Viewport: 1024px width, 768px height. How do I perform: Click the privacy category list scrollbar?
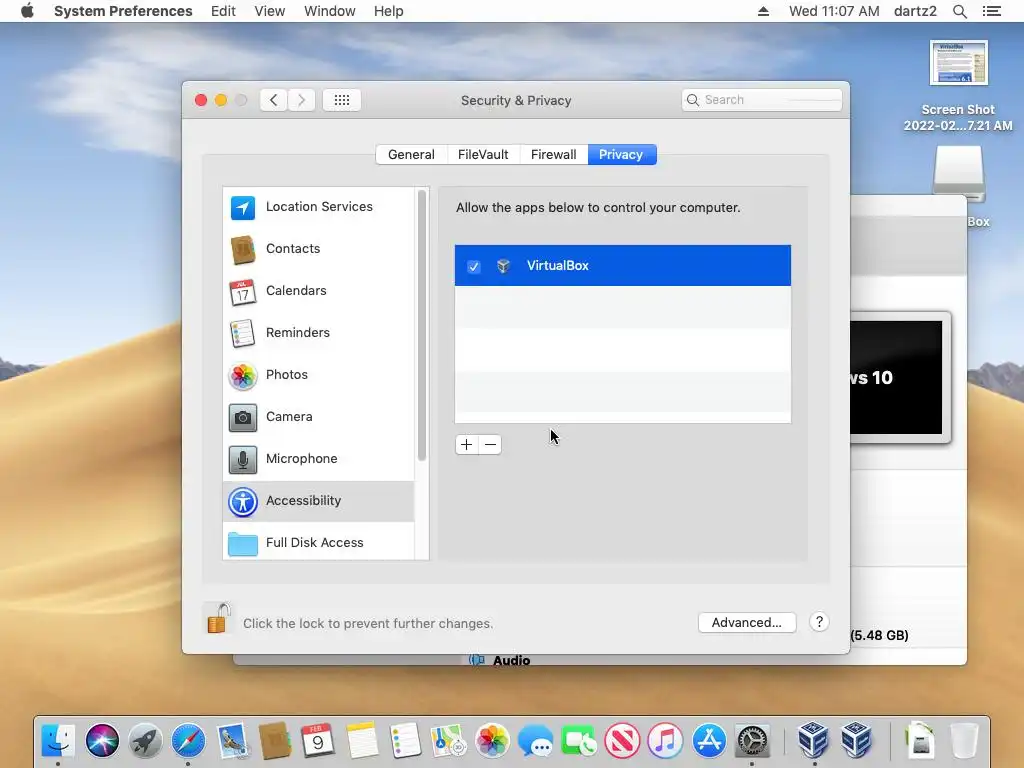422,325
